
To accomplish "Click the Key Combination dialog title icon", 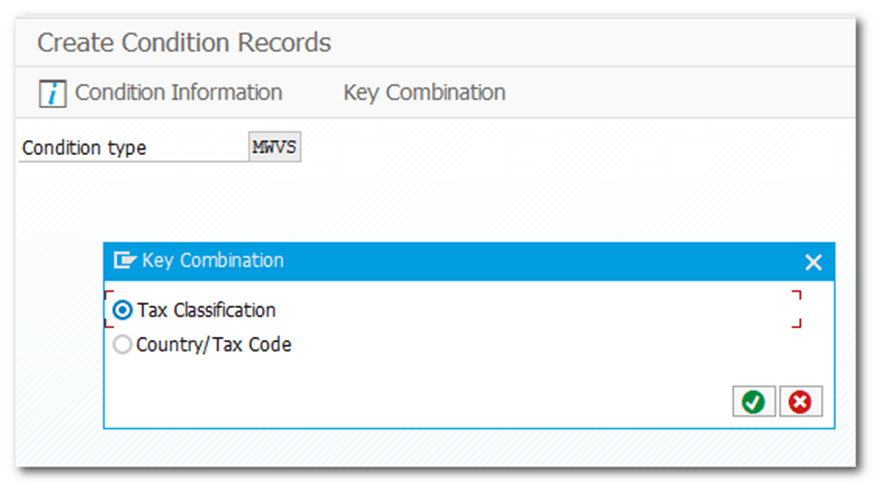I will [x=124, y=261].
